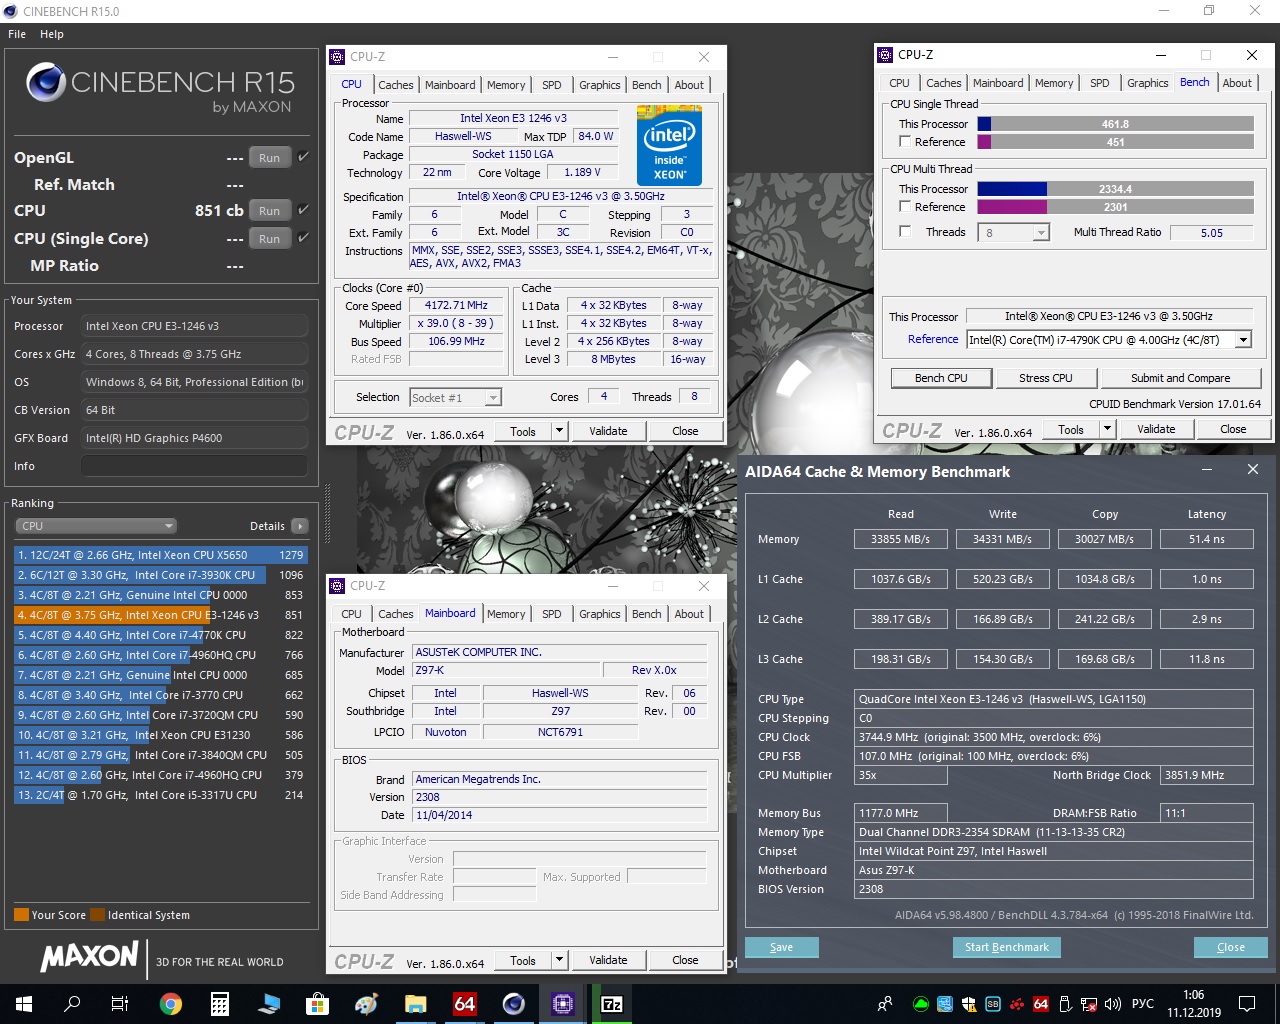Open the Windows Start menu

click(24, 1003)
